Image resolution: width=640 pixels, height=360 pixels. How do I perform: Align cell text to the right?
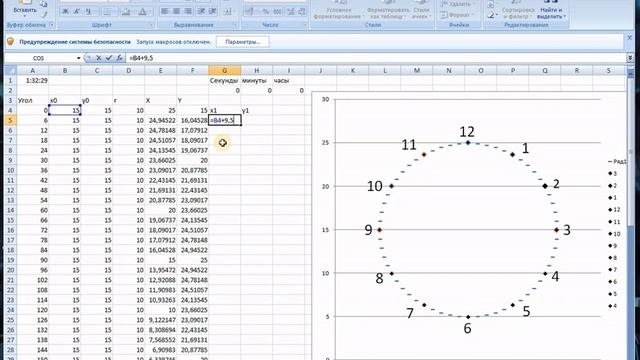click(188, 11)
